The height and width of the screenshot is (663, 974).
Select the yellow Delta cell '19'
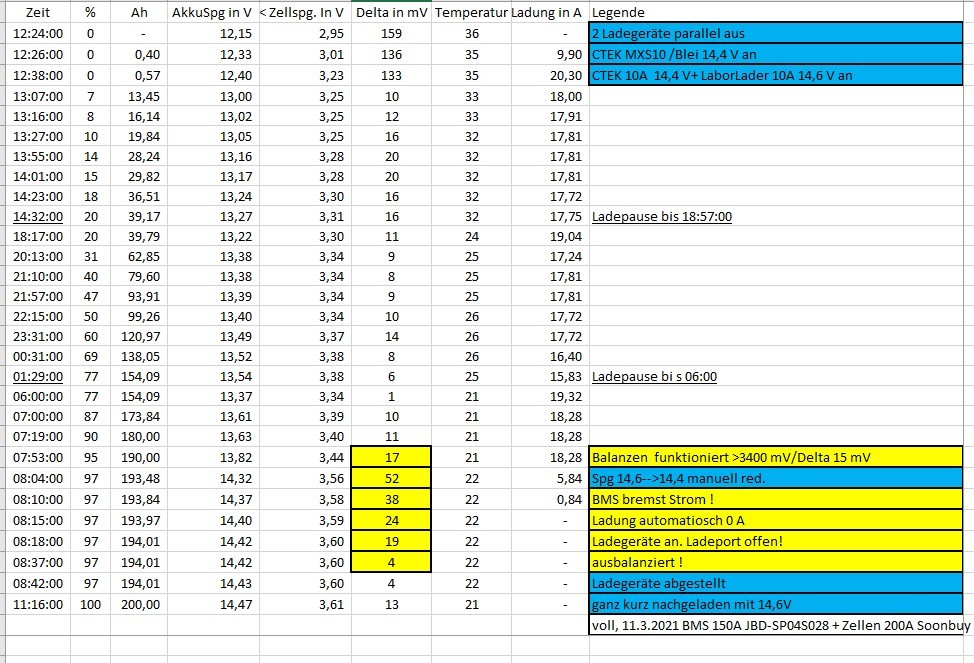coord(391,542)
